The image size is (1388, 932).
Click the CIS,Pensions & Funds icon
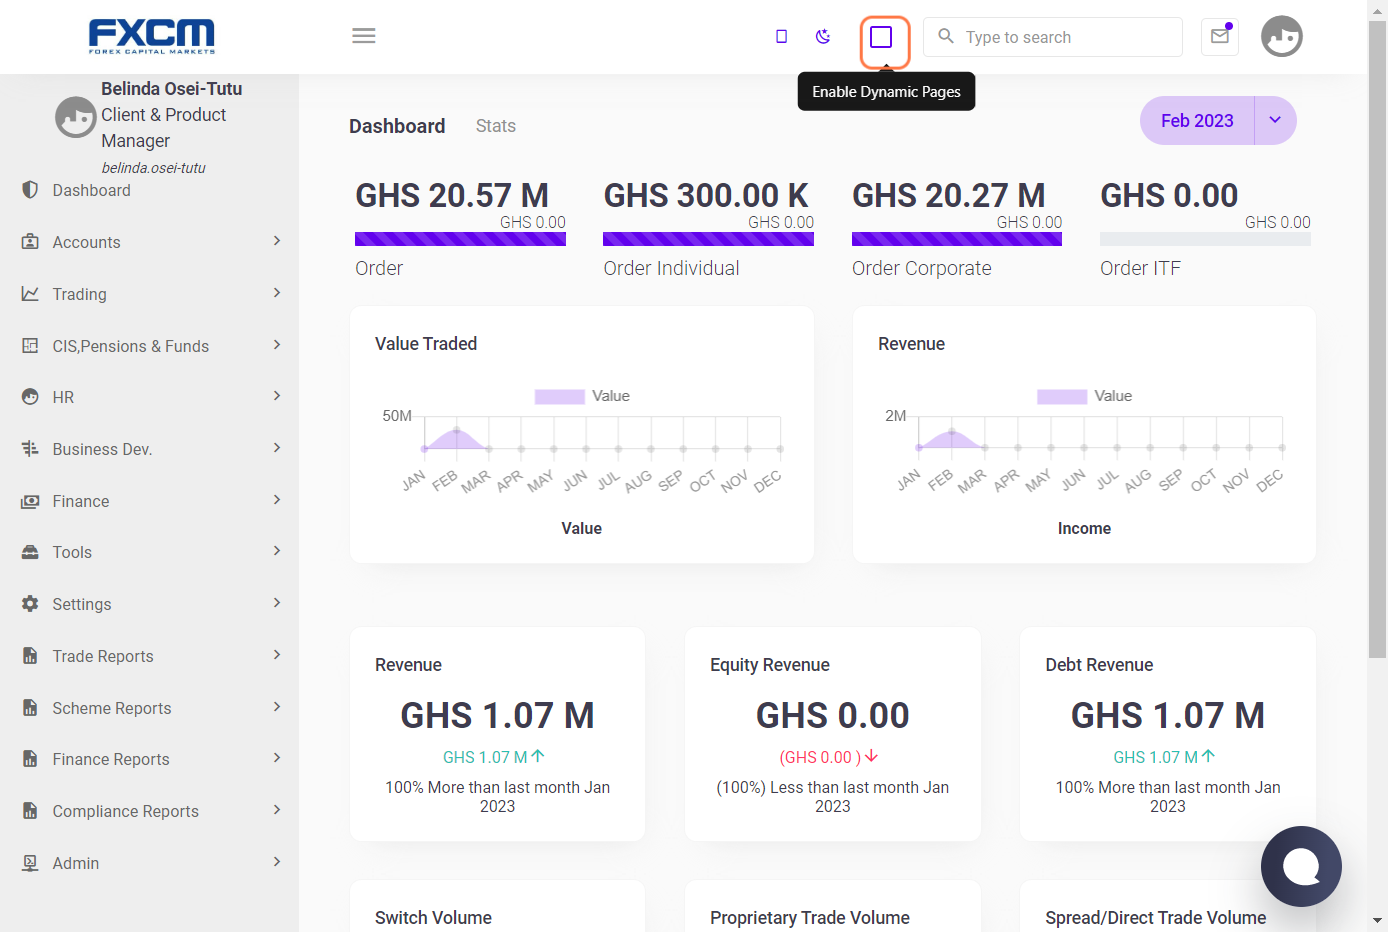[x=30, y=346]
